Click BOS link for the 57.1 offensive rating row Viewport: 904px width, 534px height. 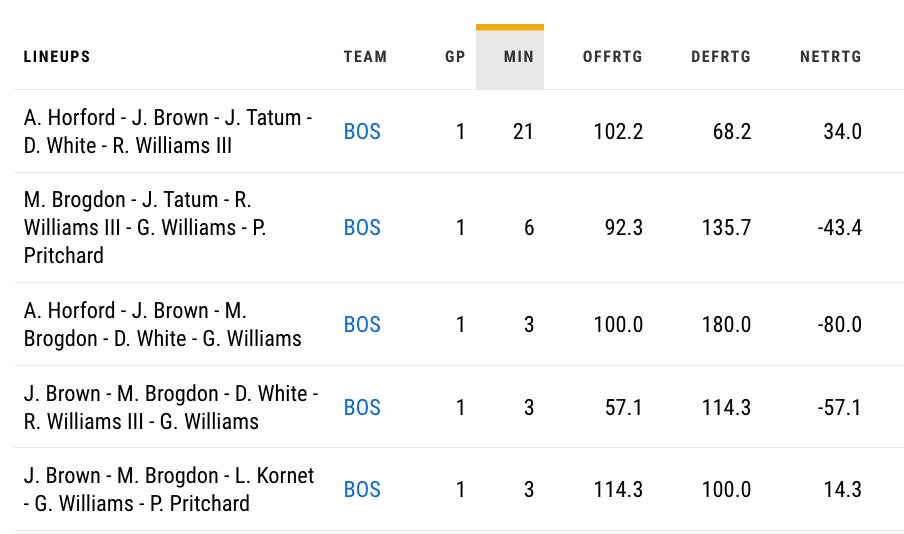point(362,407)
